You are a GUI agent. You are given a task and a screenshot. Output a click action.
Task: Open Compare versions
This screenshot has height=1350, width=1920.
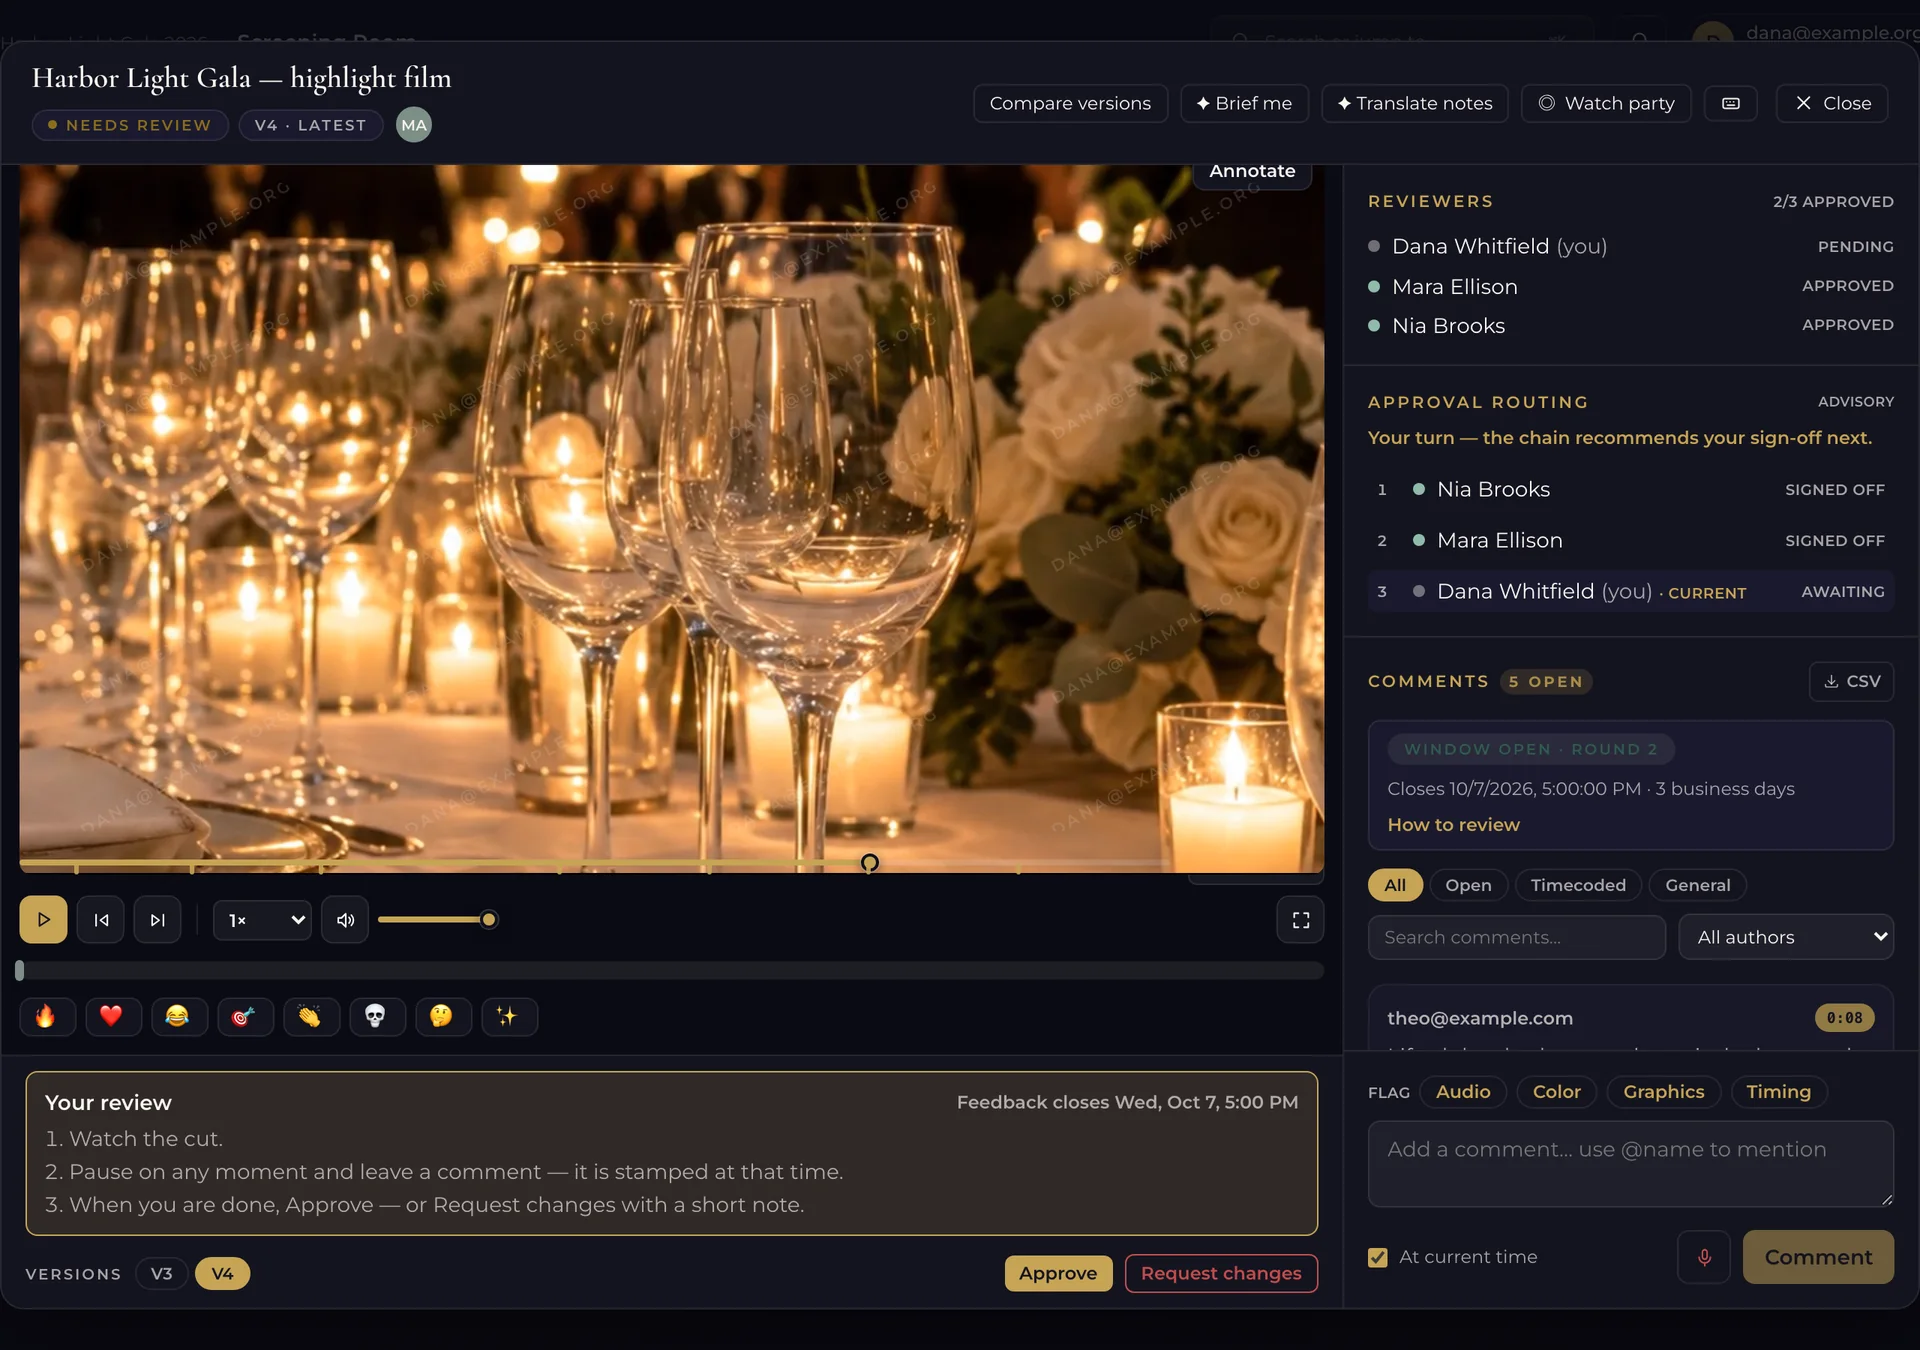1070,103
